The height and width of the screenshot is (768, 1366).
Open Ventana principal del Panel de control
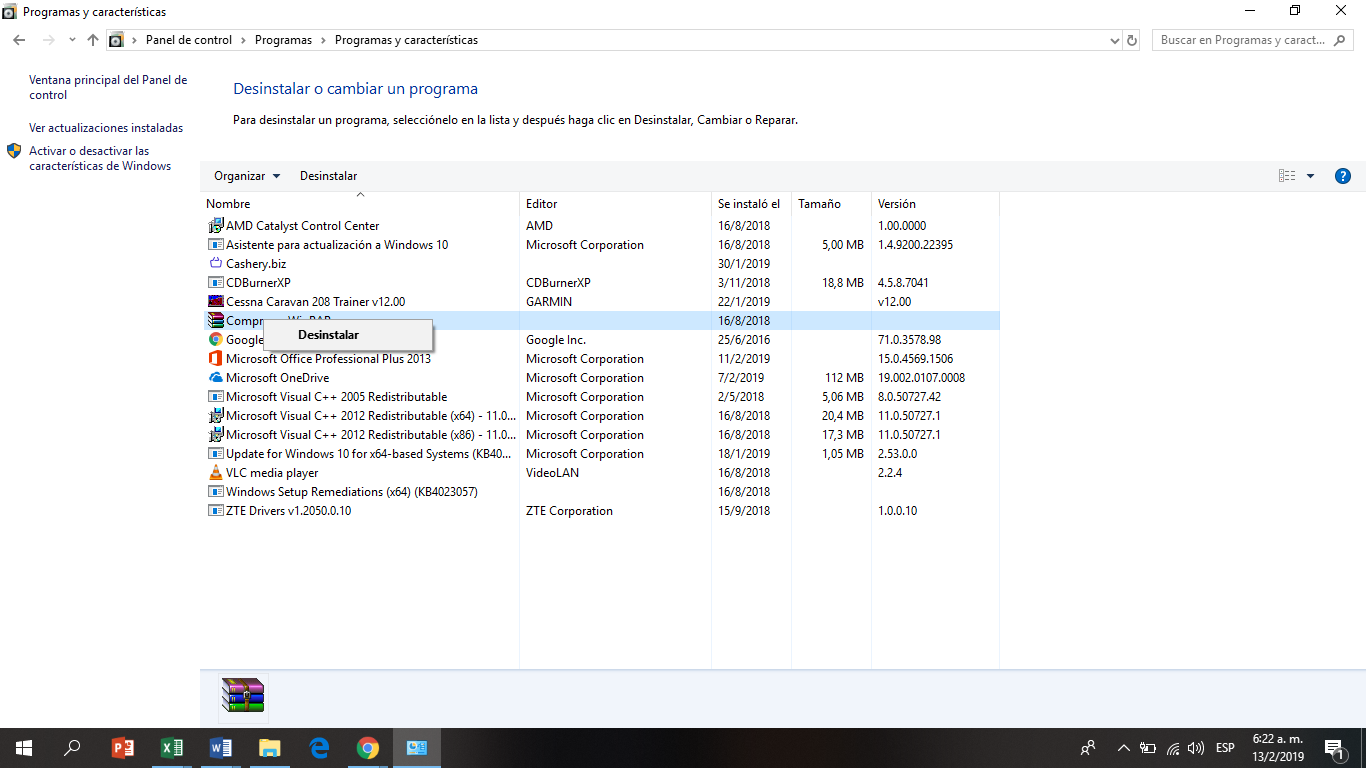click(108, 88)
